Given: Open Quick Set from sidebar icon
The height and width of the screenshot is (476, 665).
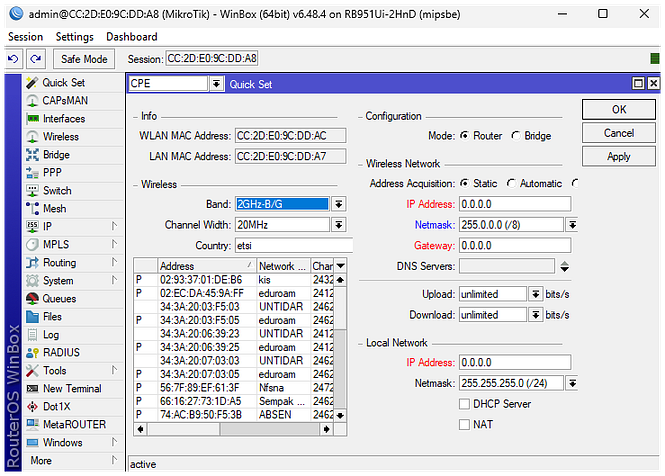Looking at the screenshot, I should point(32,83).
